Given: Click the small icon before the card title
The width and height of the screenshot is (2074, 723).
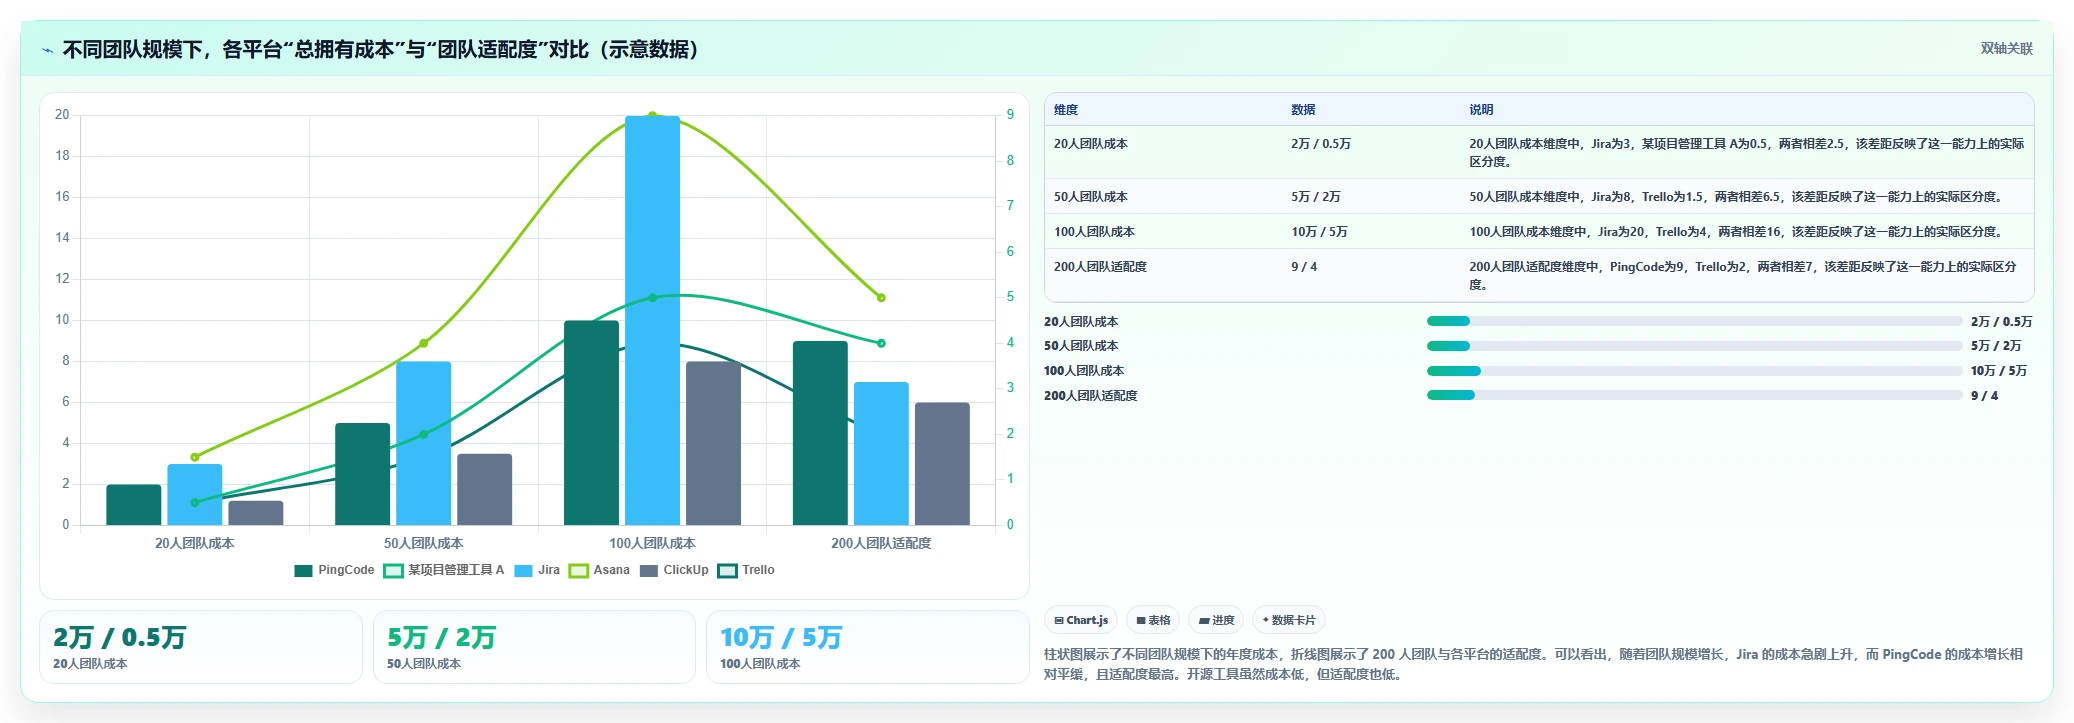Looking at the screenshot, I should (x=47, y=50).
